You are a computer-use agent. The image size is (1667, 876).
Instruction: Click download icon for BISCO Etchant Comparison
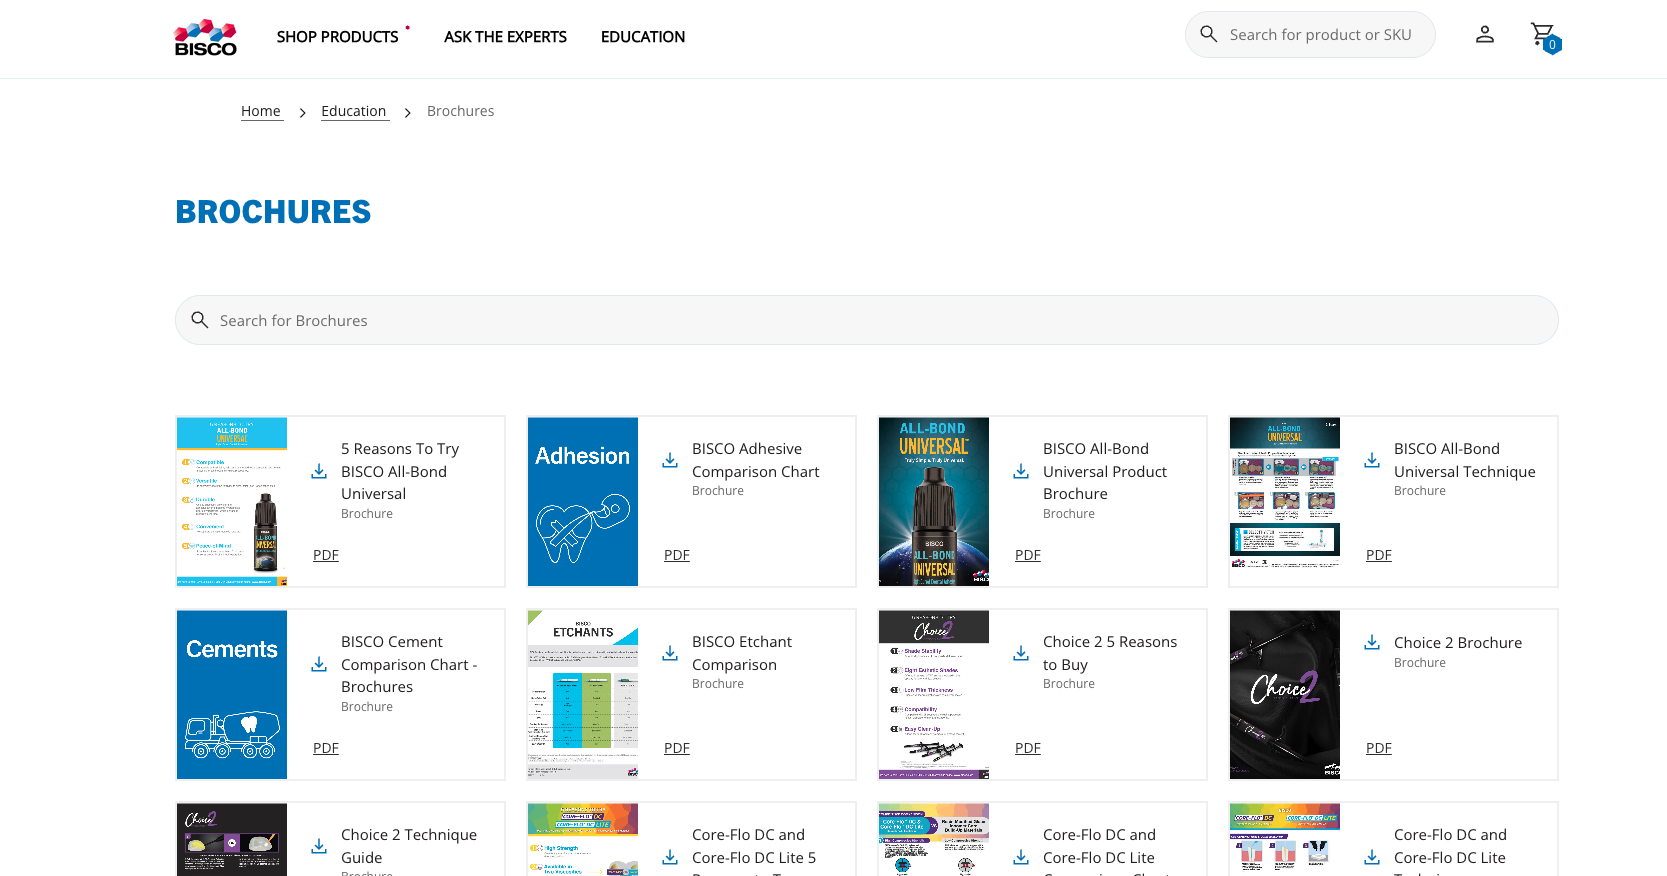(670, 653)
